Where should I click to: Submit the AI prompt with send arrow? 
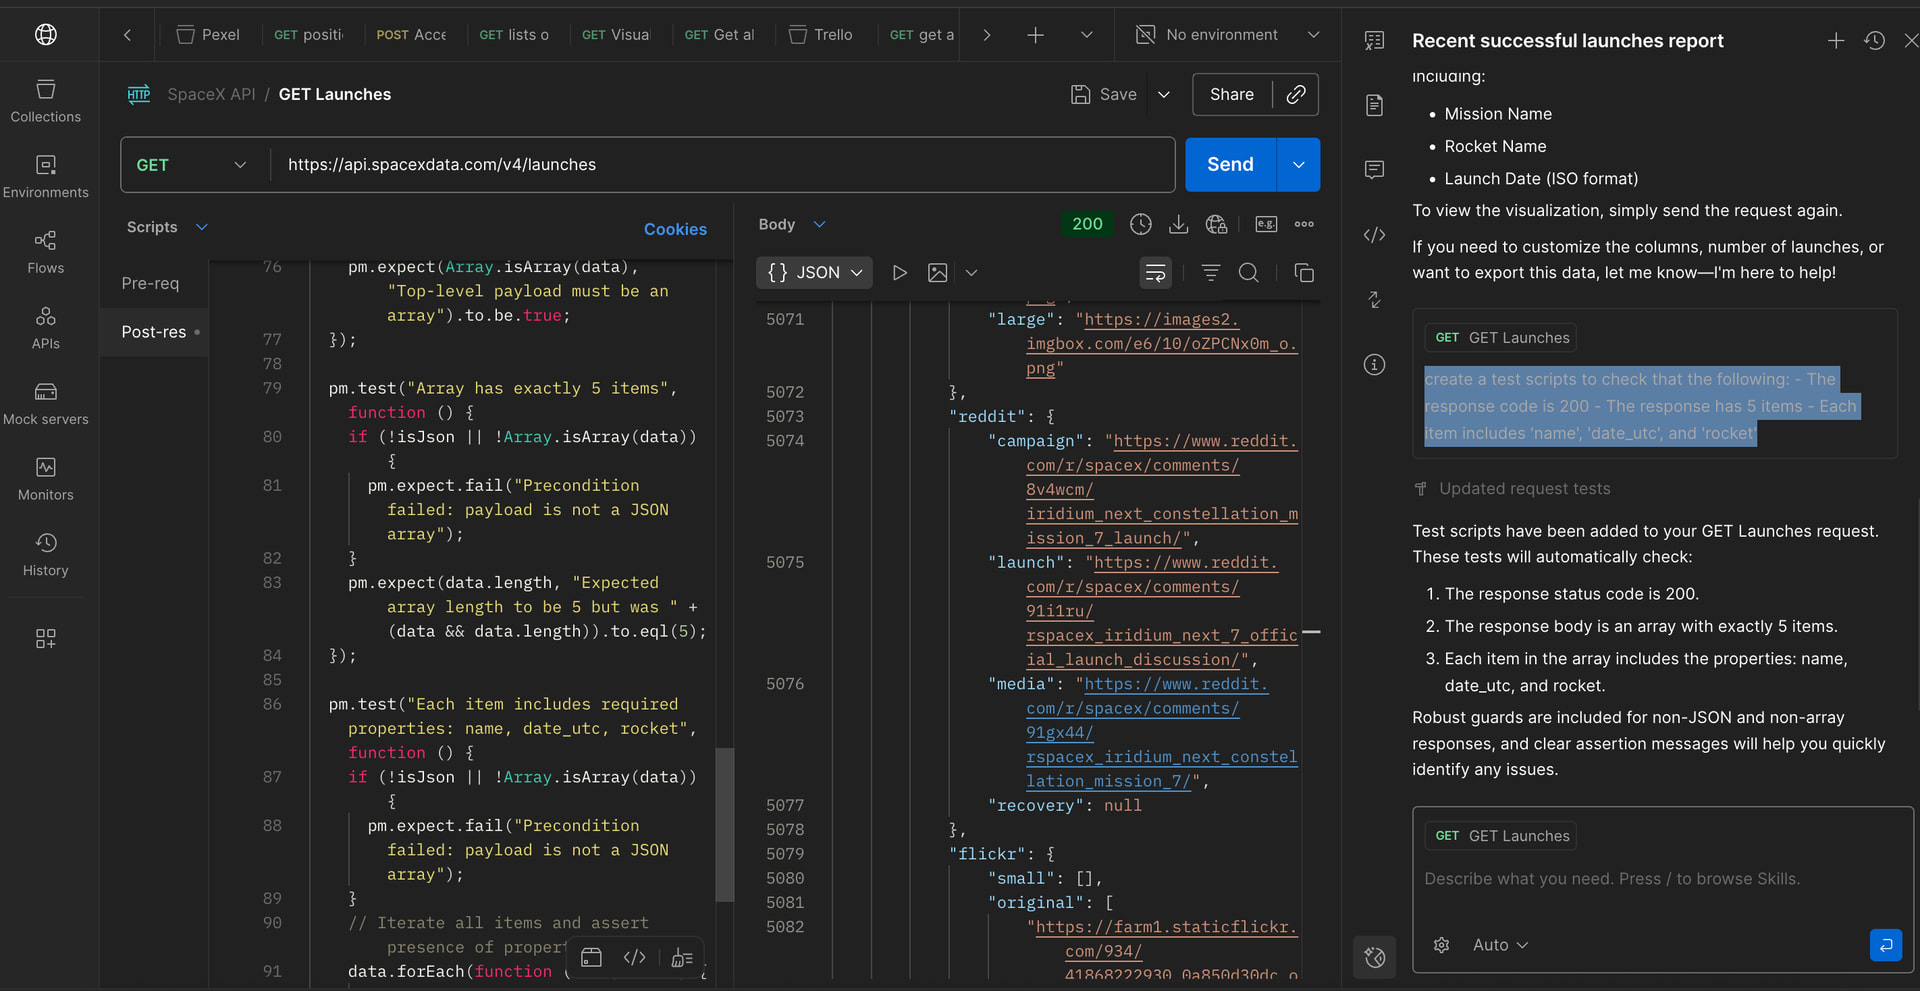[1885, 944]
